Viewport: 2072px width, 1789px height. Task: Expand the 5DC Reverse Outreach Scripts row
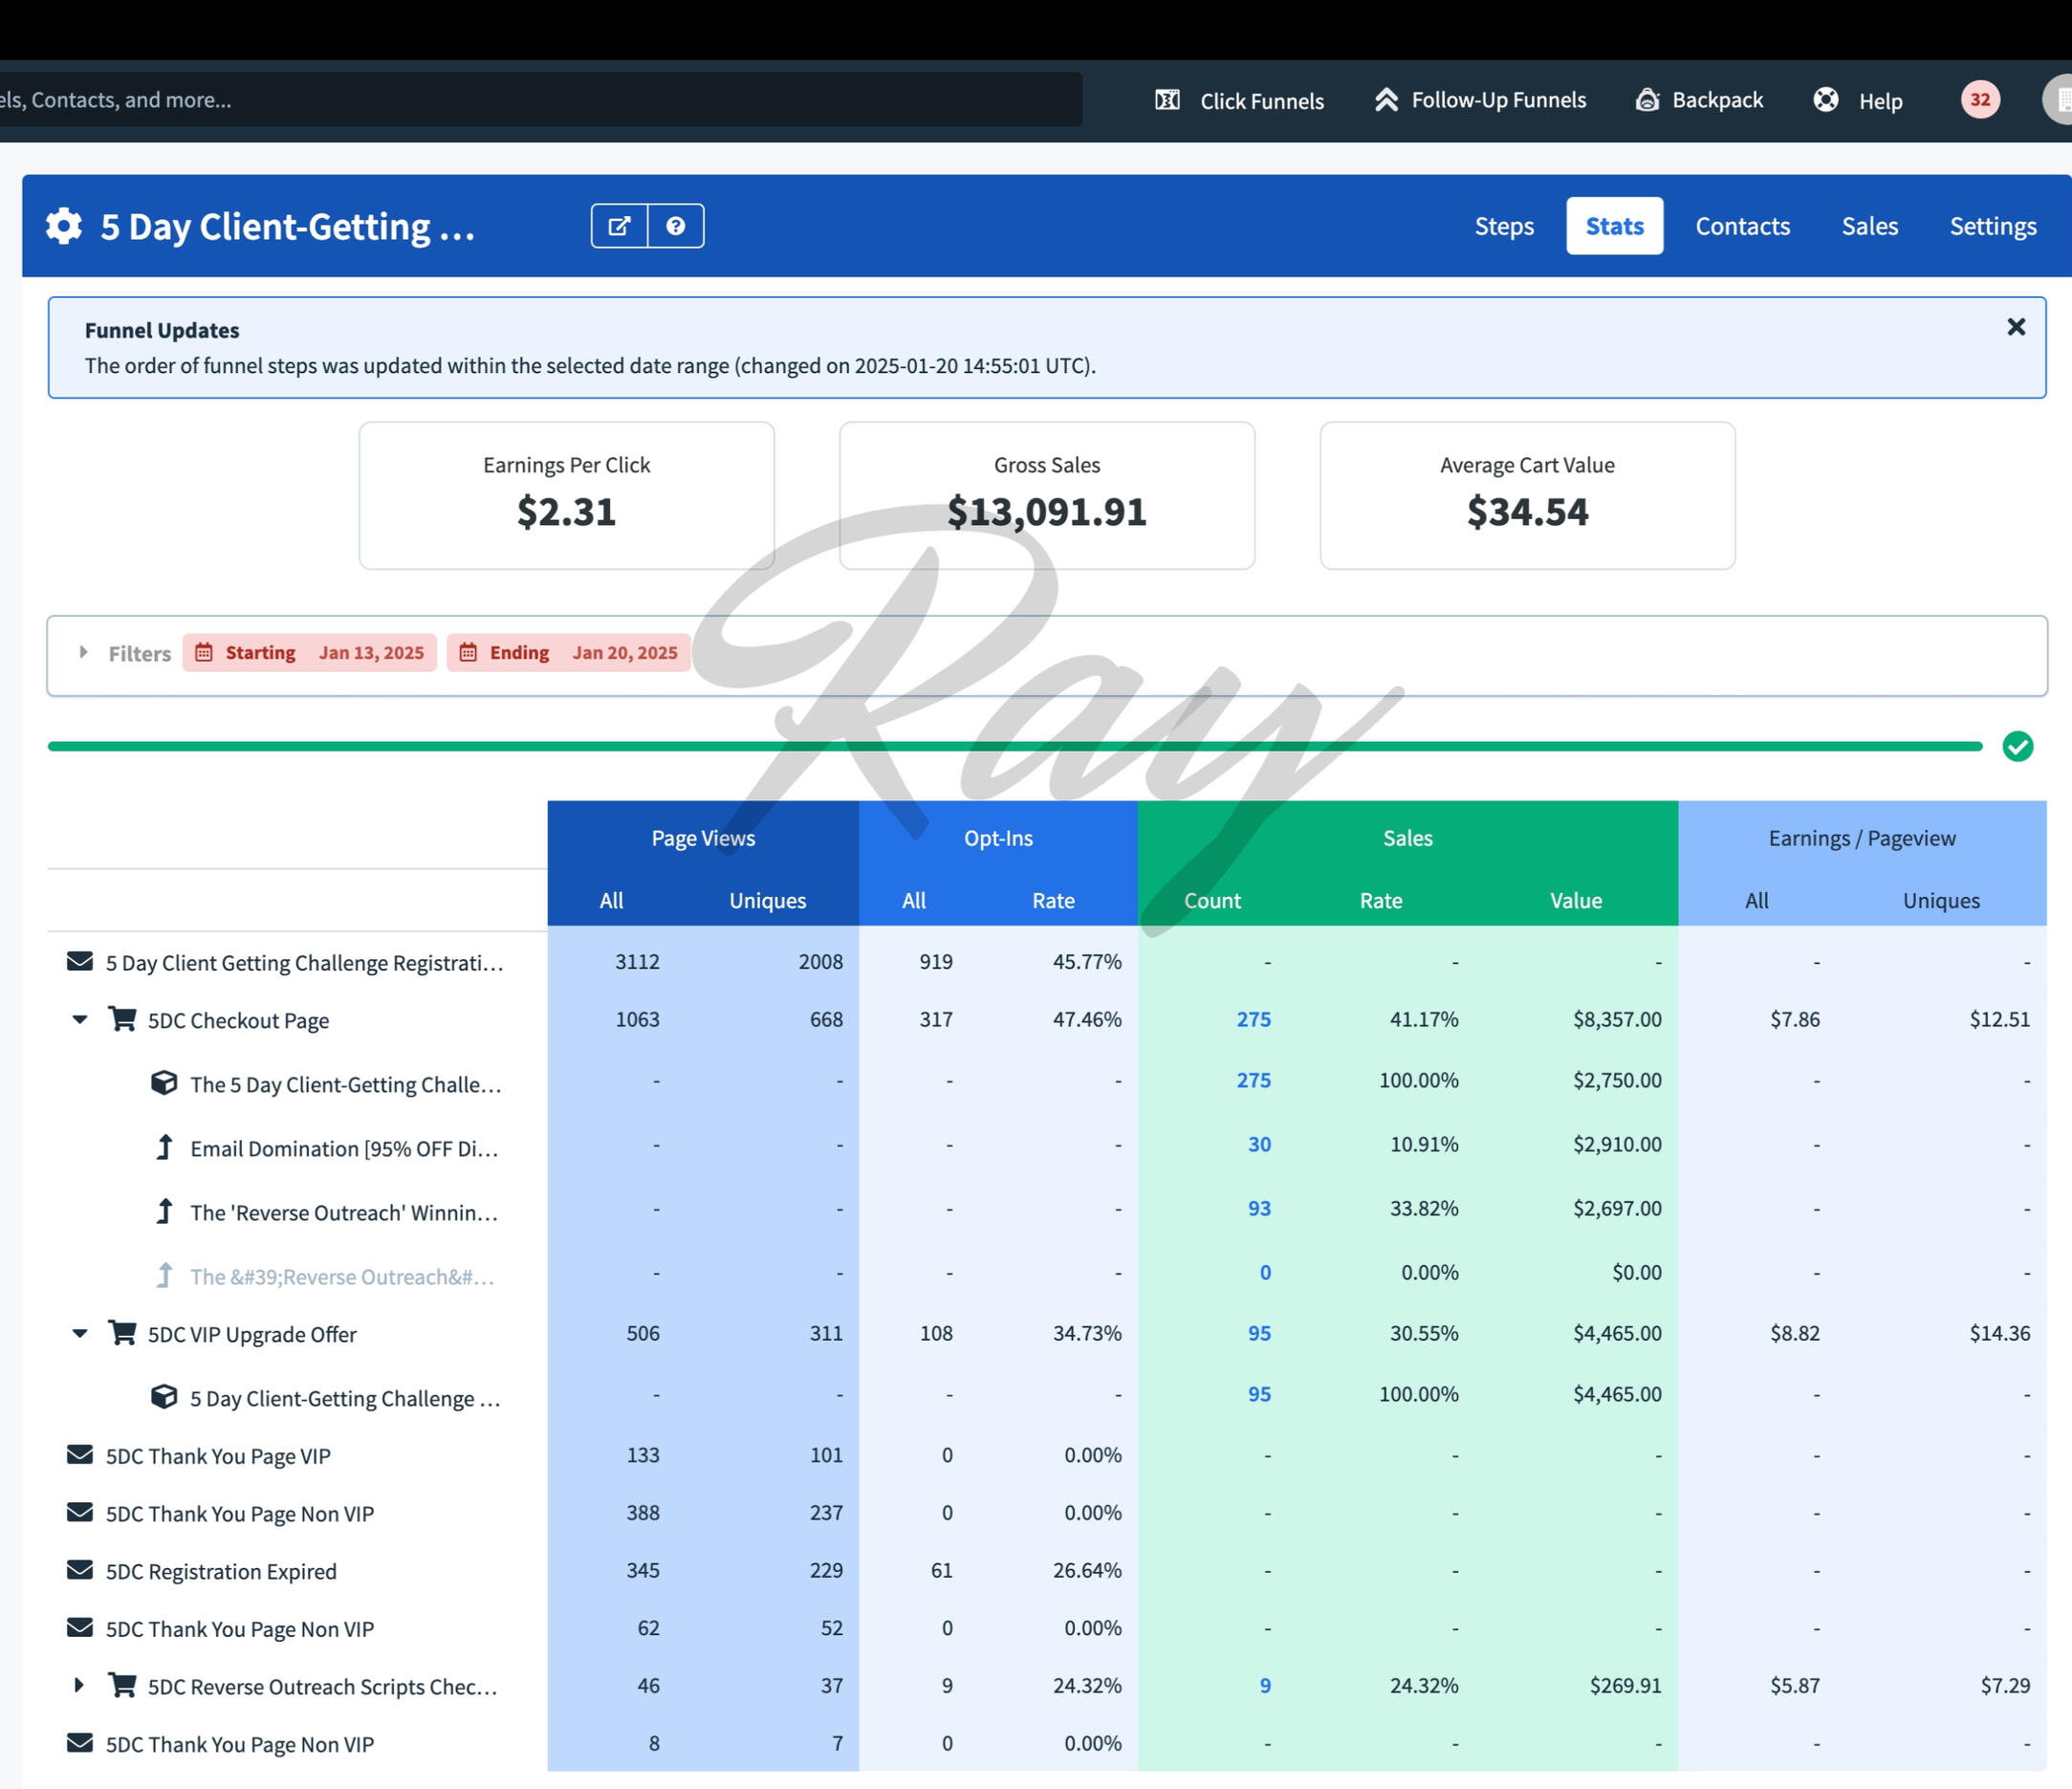click(x=79, y=1685)
